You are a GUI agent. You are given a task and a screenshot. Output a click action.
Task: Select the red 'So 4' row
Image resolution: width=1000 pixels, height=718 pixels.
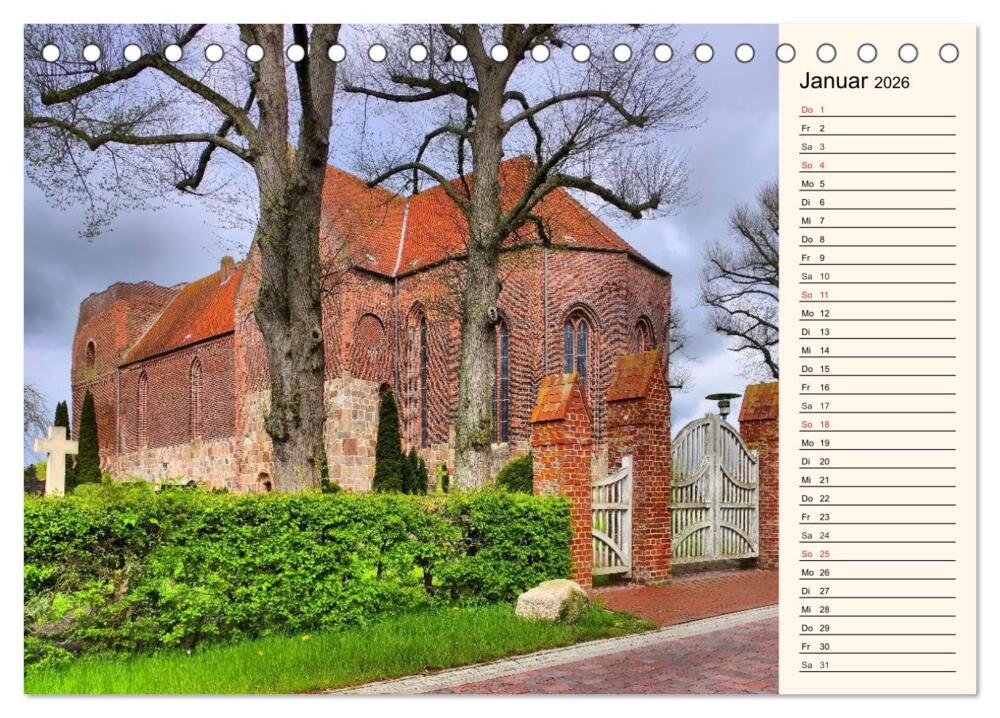pyautogui.click(x=878, y=165)
